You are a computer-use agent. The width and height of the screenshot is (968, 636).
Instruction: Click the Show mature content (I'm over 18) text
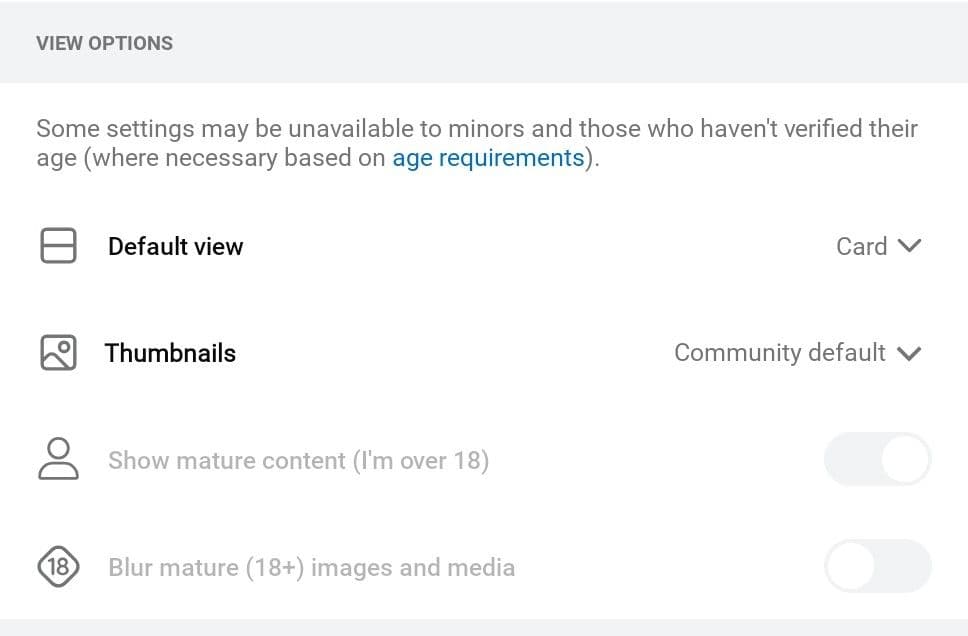[297, 460]
